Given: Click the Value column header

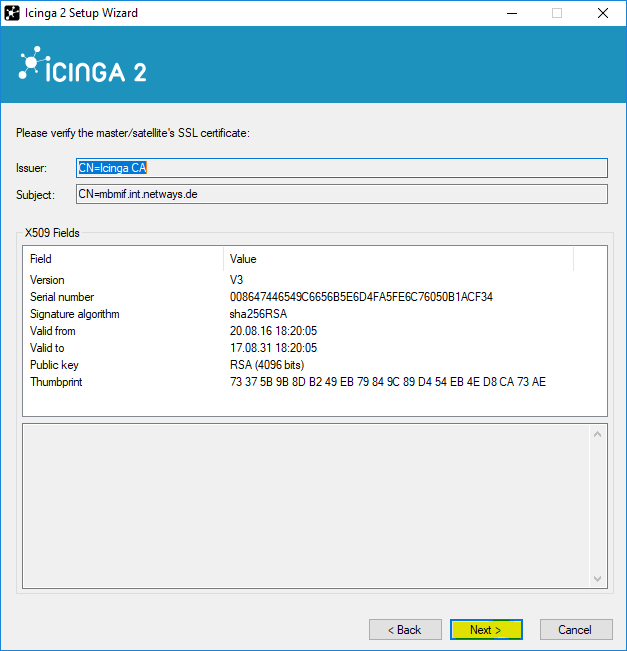Looking at the screenshot, I should pos(399,259).
